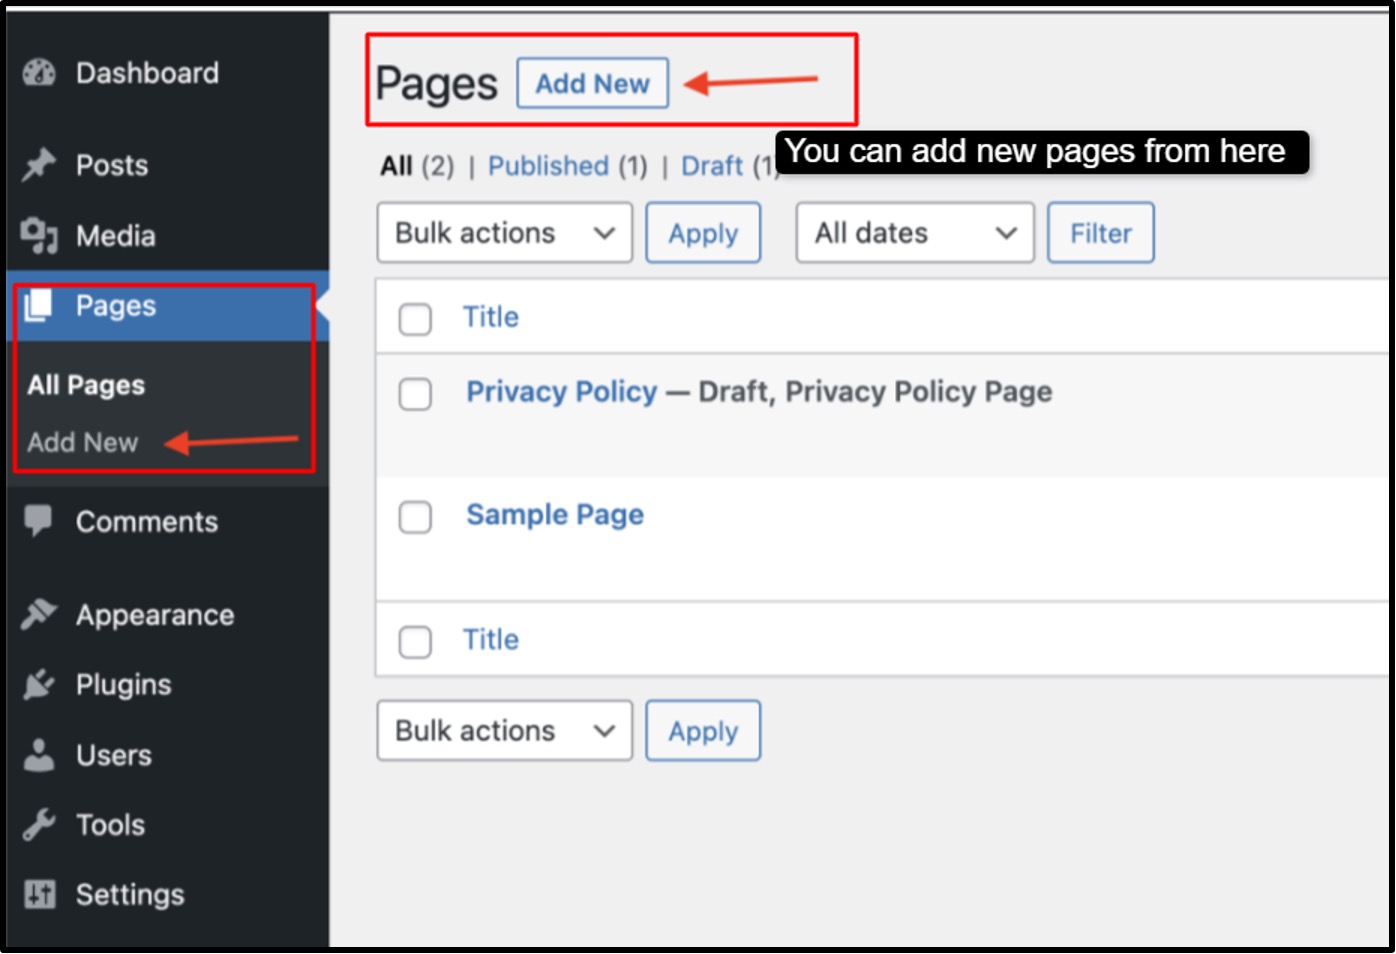The height and width of the screenshot is (954, 1396).
Task: Check the box next to Privacy Policy
Action: (415, 394)
